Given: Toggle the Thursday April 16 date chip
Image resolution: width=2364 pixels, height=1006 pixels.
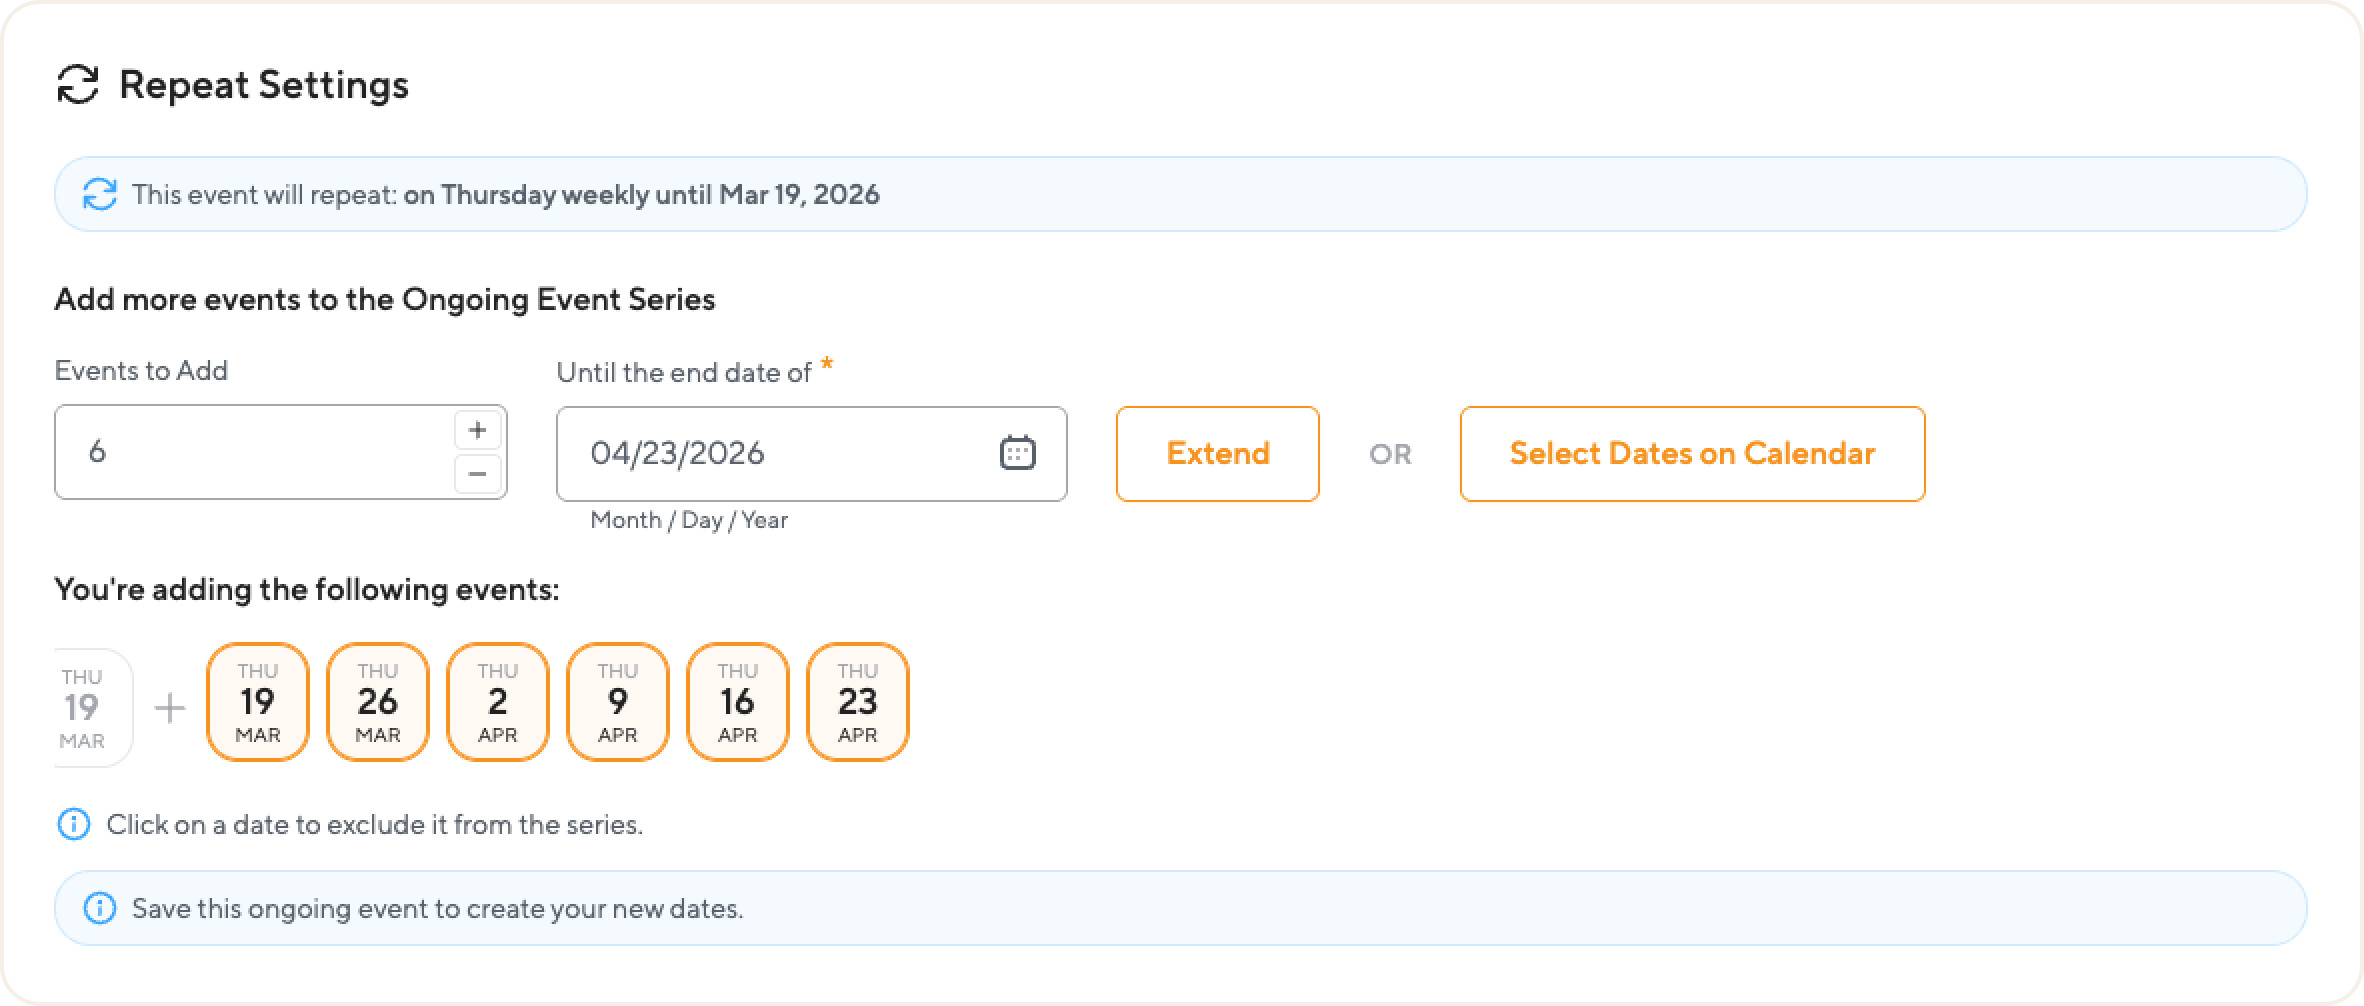Looking at the screenshot, I should point(738,702).
